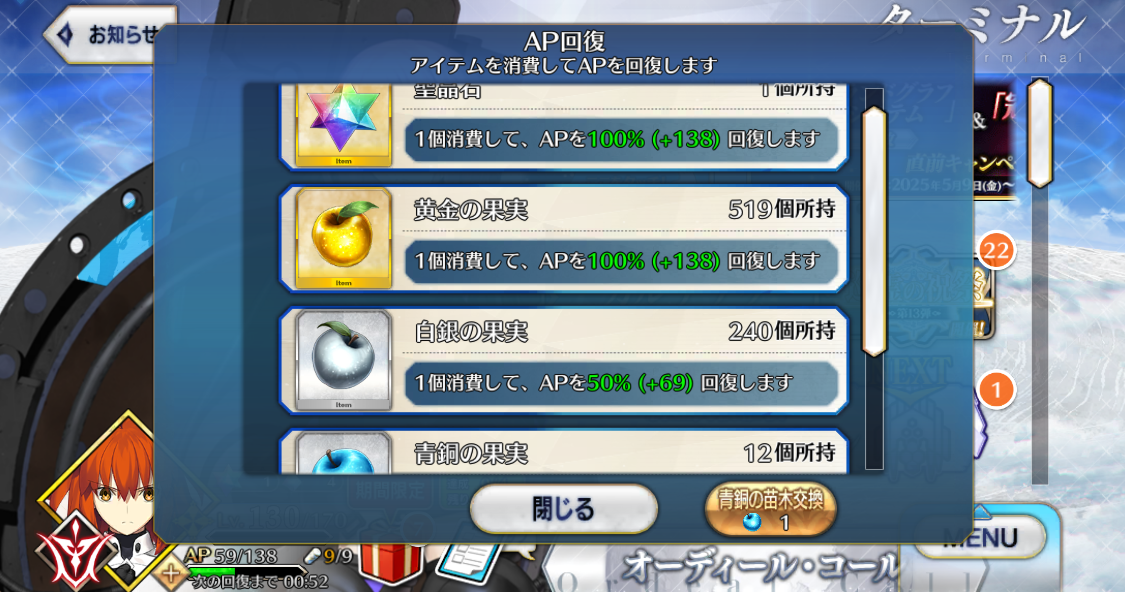Click the 閉じる button
Image resolution: width=1125 pixels, height=592 pixels.
[564, 509]
